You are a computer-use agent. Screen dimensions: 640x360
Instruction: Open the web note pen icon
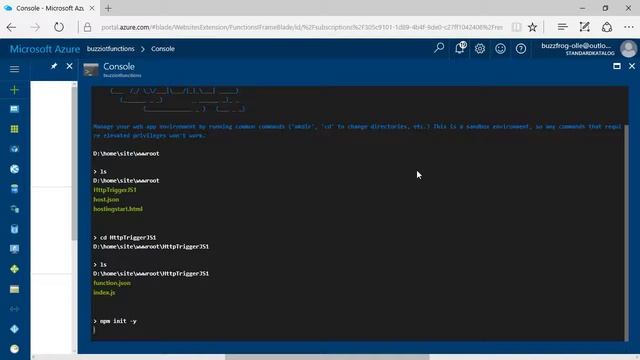(584, 27)
